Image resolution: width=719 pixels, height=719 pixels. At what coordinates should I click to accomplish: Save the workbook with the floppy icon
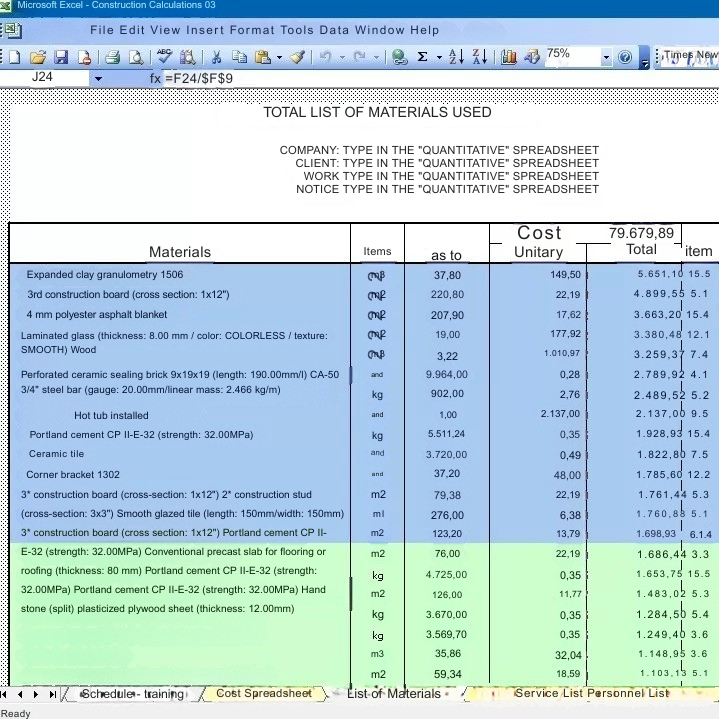click(x=61, y=57)
